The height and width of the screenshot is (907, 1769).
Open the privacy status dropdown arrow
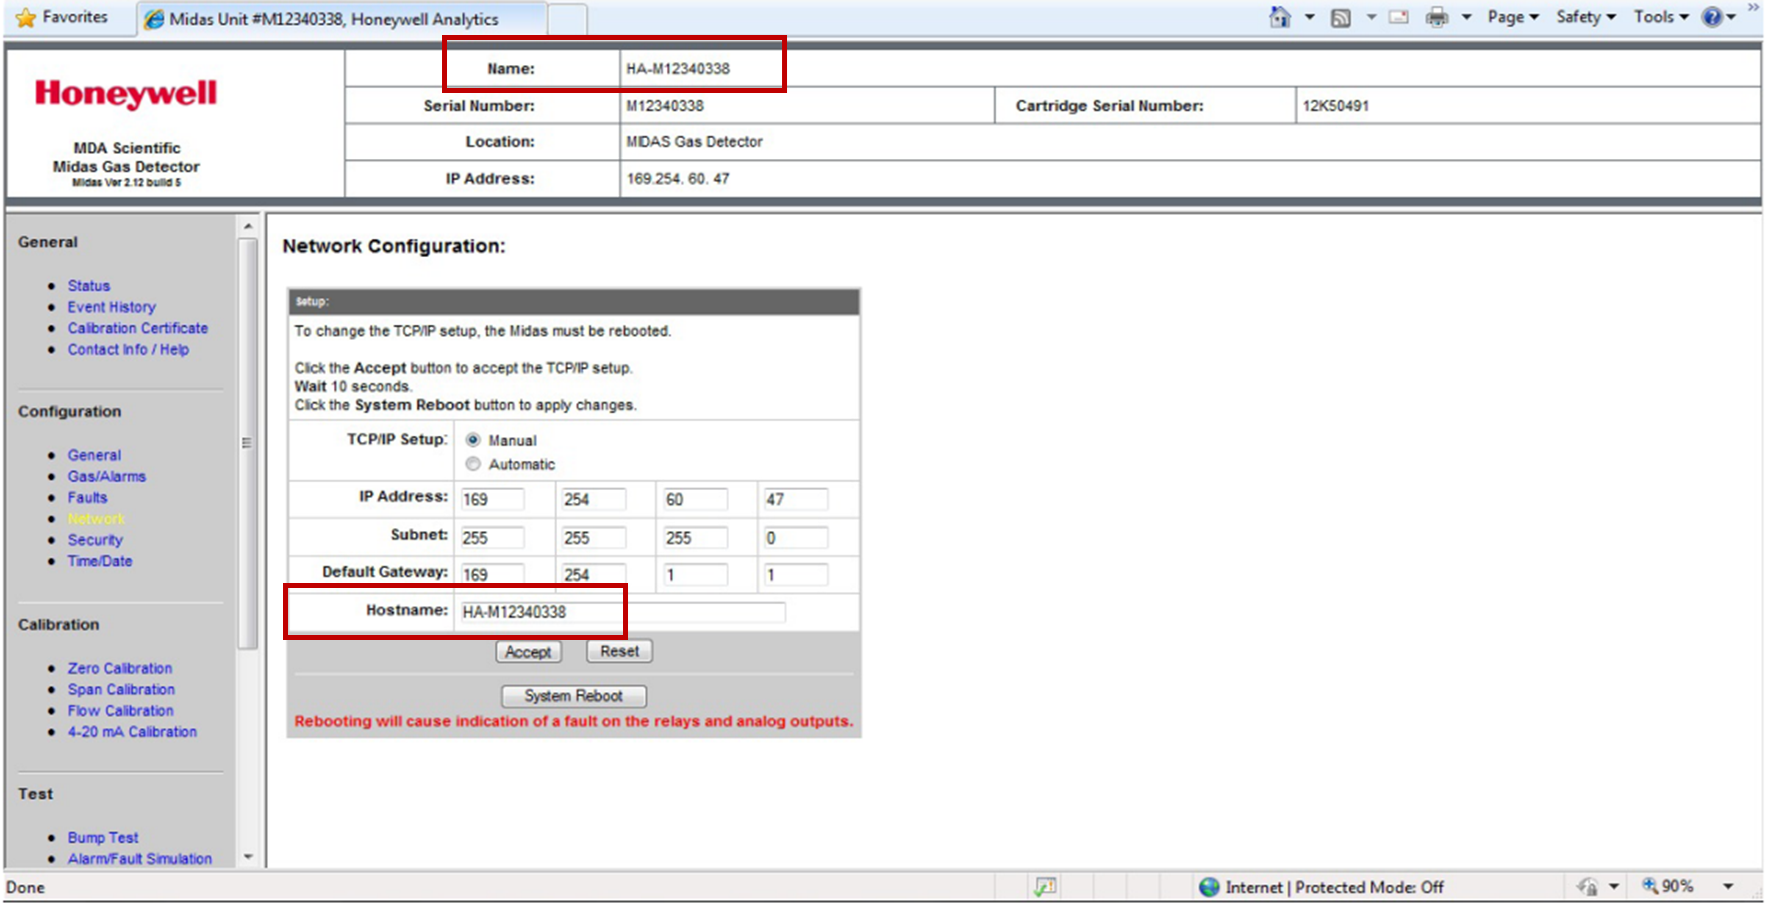pos(1614,887)
